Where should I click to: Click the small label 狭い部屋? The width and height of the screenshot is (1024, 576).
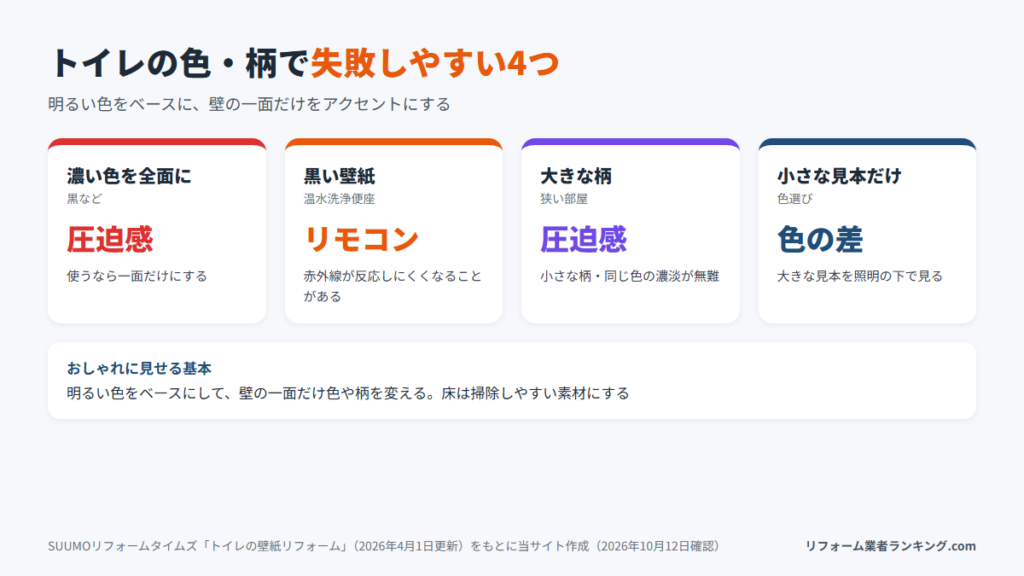(x=564, y=199)
